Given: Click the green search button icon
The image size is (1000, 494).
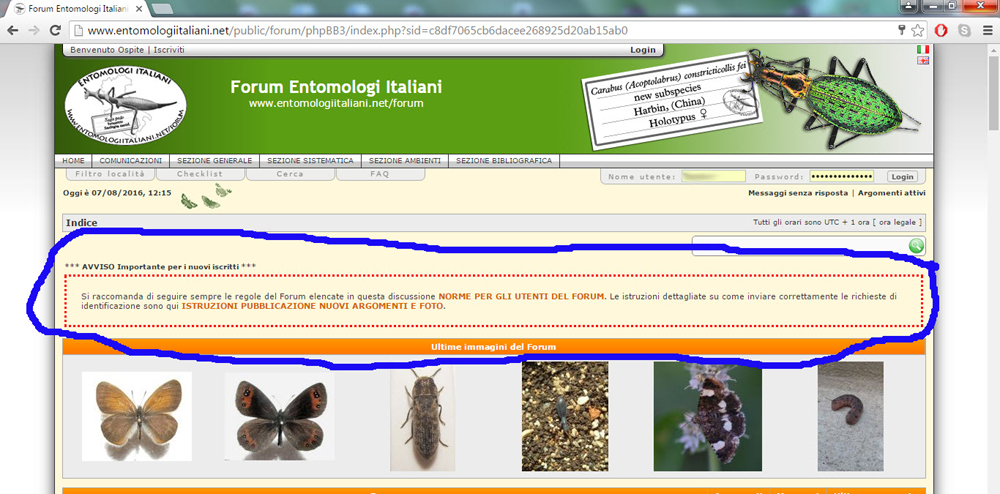Looking at the screenshot, I should pos(916,246).
